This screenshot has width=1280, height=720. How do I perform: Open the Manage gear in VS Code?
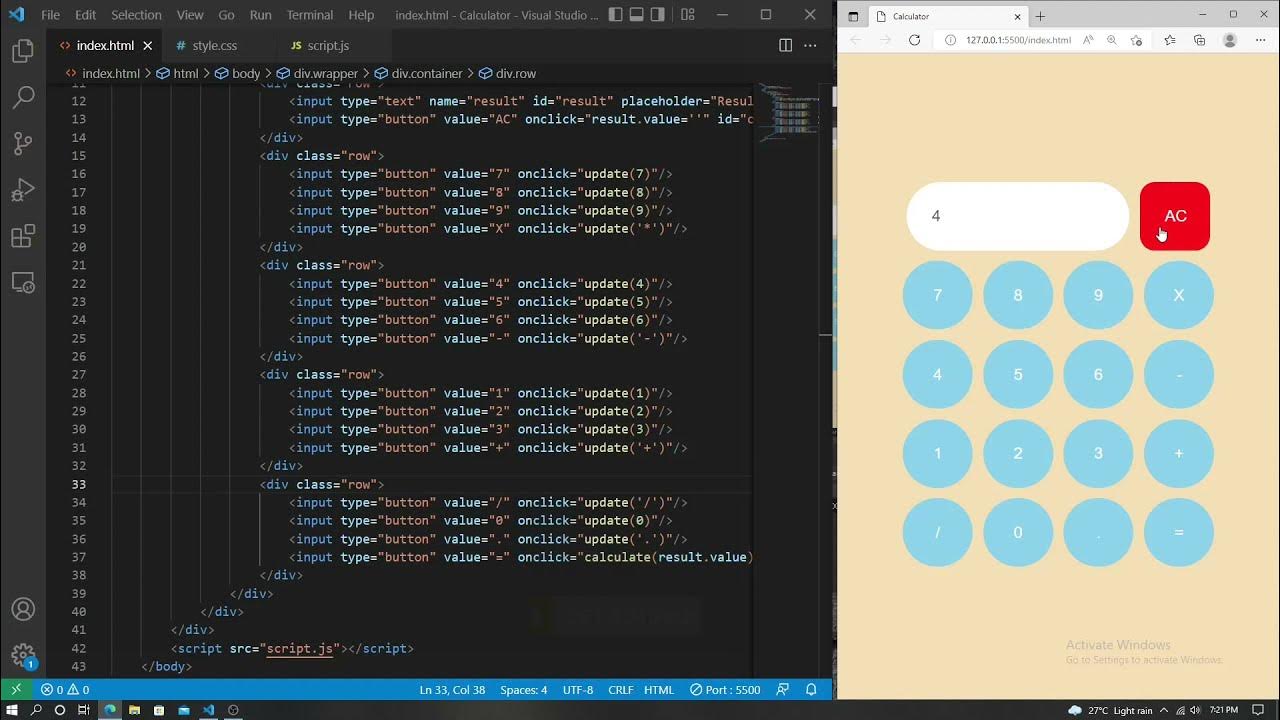coord(23,656)
